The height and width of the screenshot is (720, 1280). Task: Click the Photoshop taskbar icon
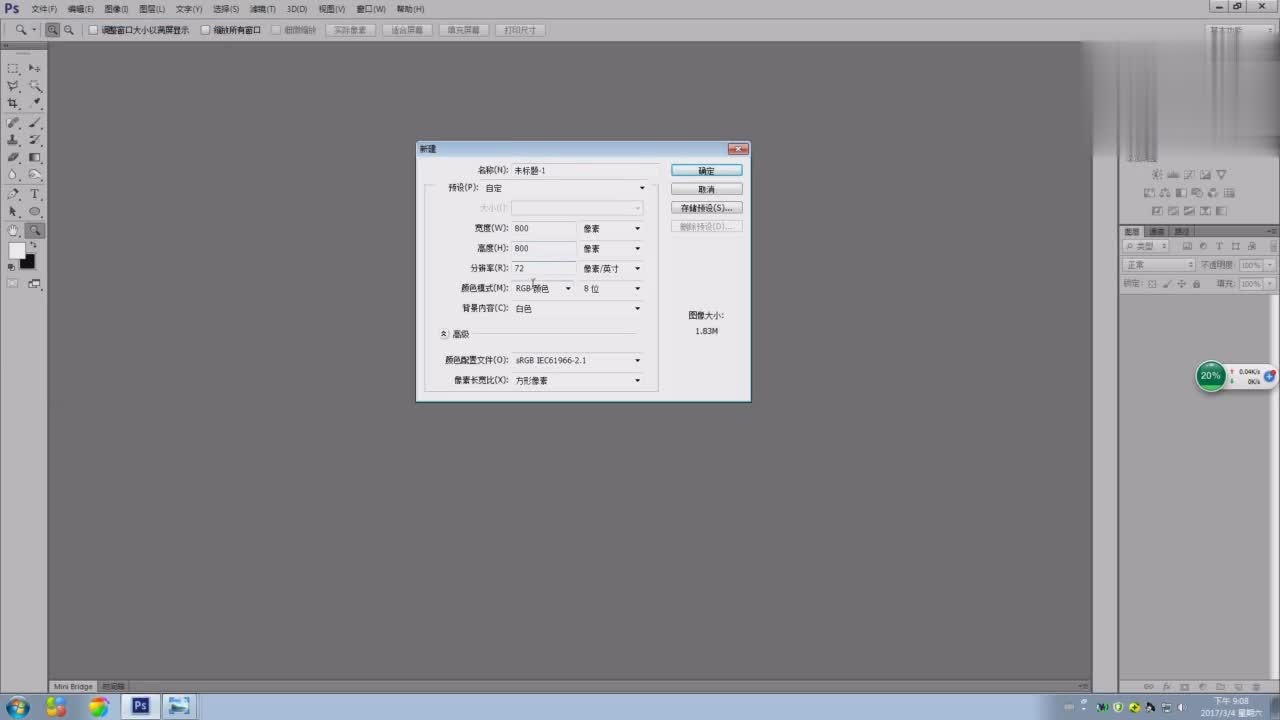(140, 706)
